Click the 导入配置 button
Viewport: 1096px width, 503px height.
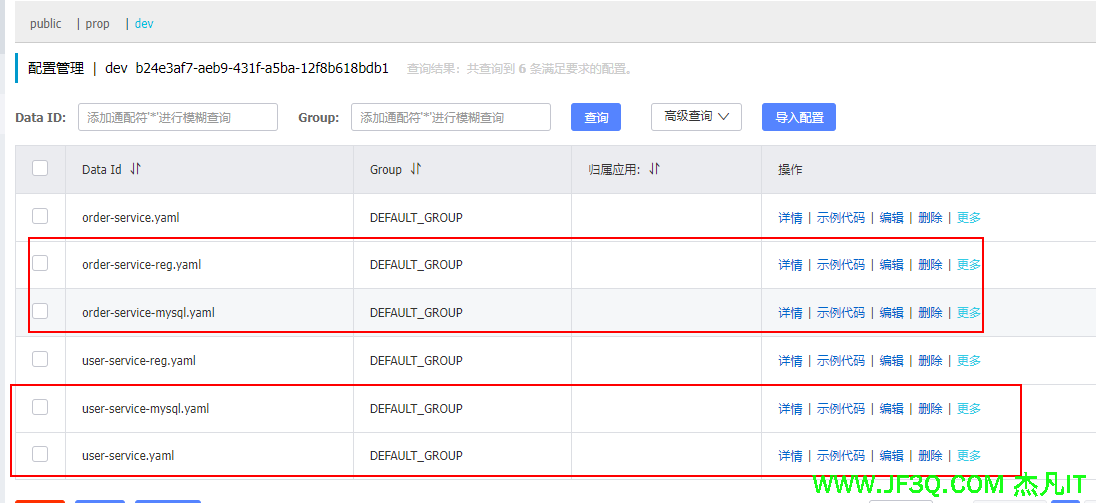tap(798, 117)
